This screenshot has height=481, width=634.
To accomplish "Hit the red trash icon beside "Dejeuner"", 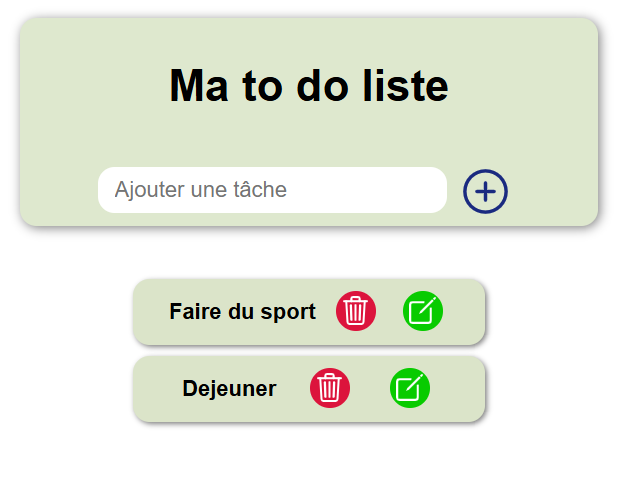I will [x=331, y=388].
